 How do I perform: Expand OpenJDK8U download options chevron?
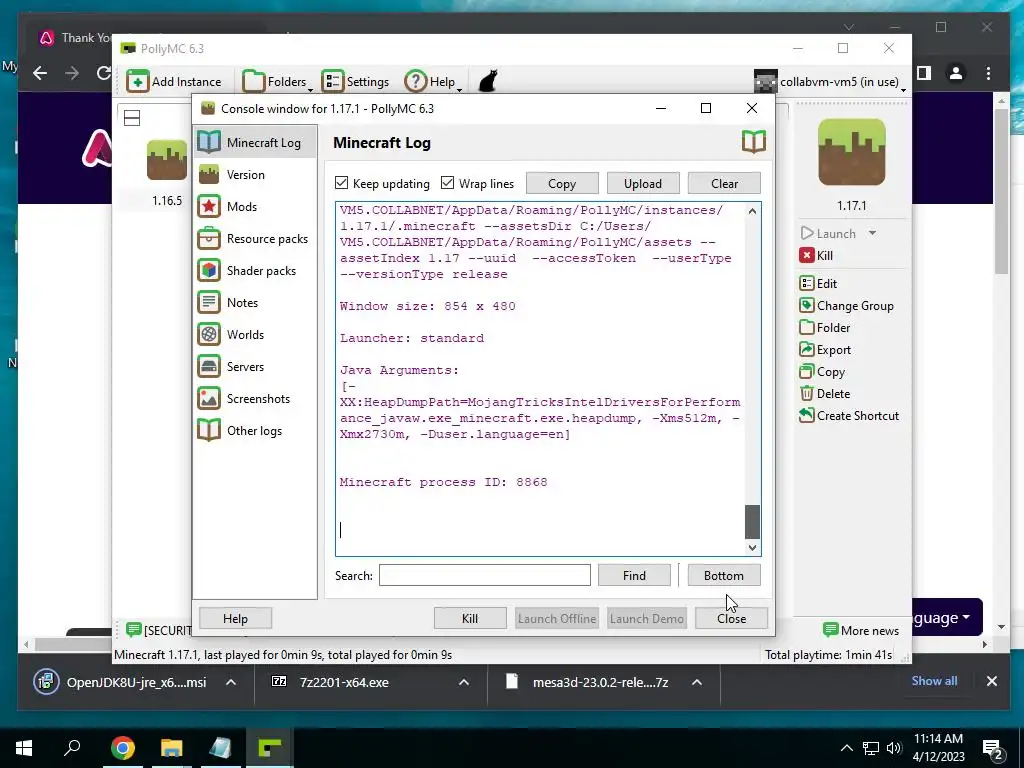pyautogui.click(x=231, y=682)
